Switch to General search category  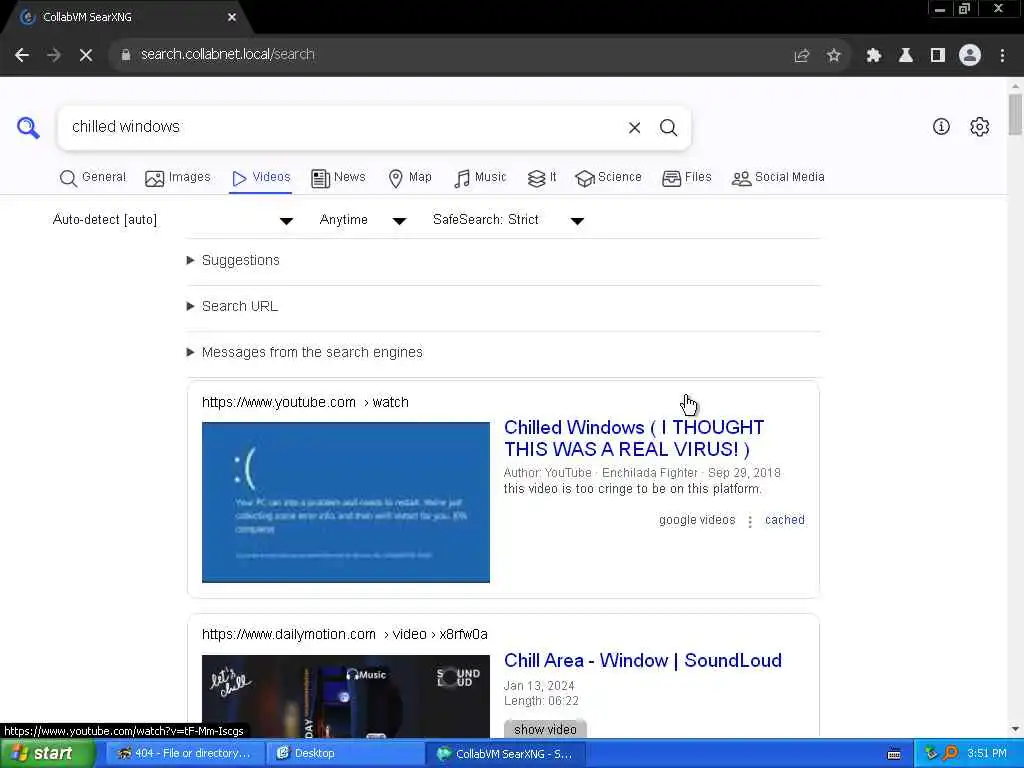point(92,177)
